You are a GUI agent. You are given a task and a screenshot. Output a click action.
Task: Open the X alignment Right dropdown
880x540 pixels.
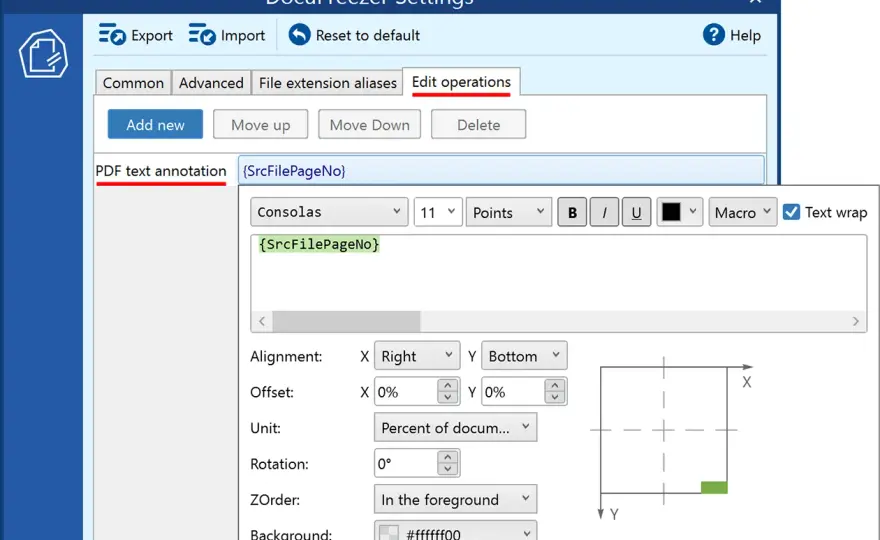click(417, 356)
